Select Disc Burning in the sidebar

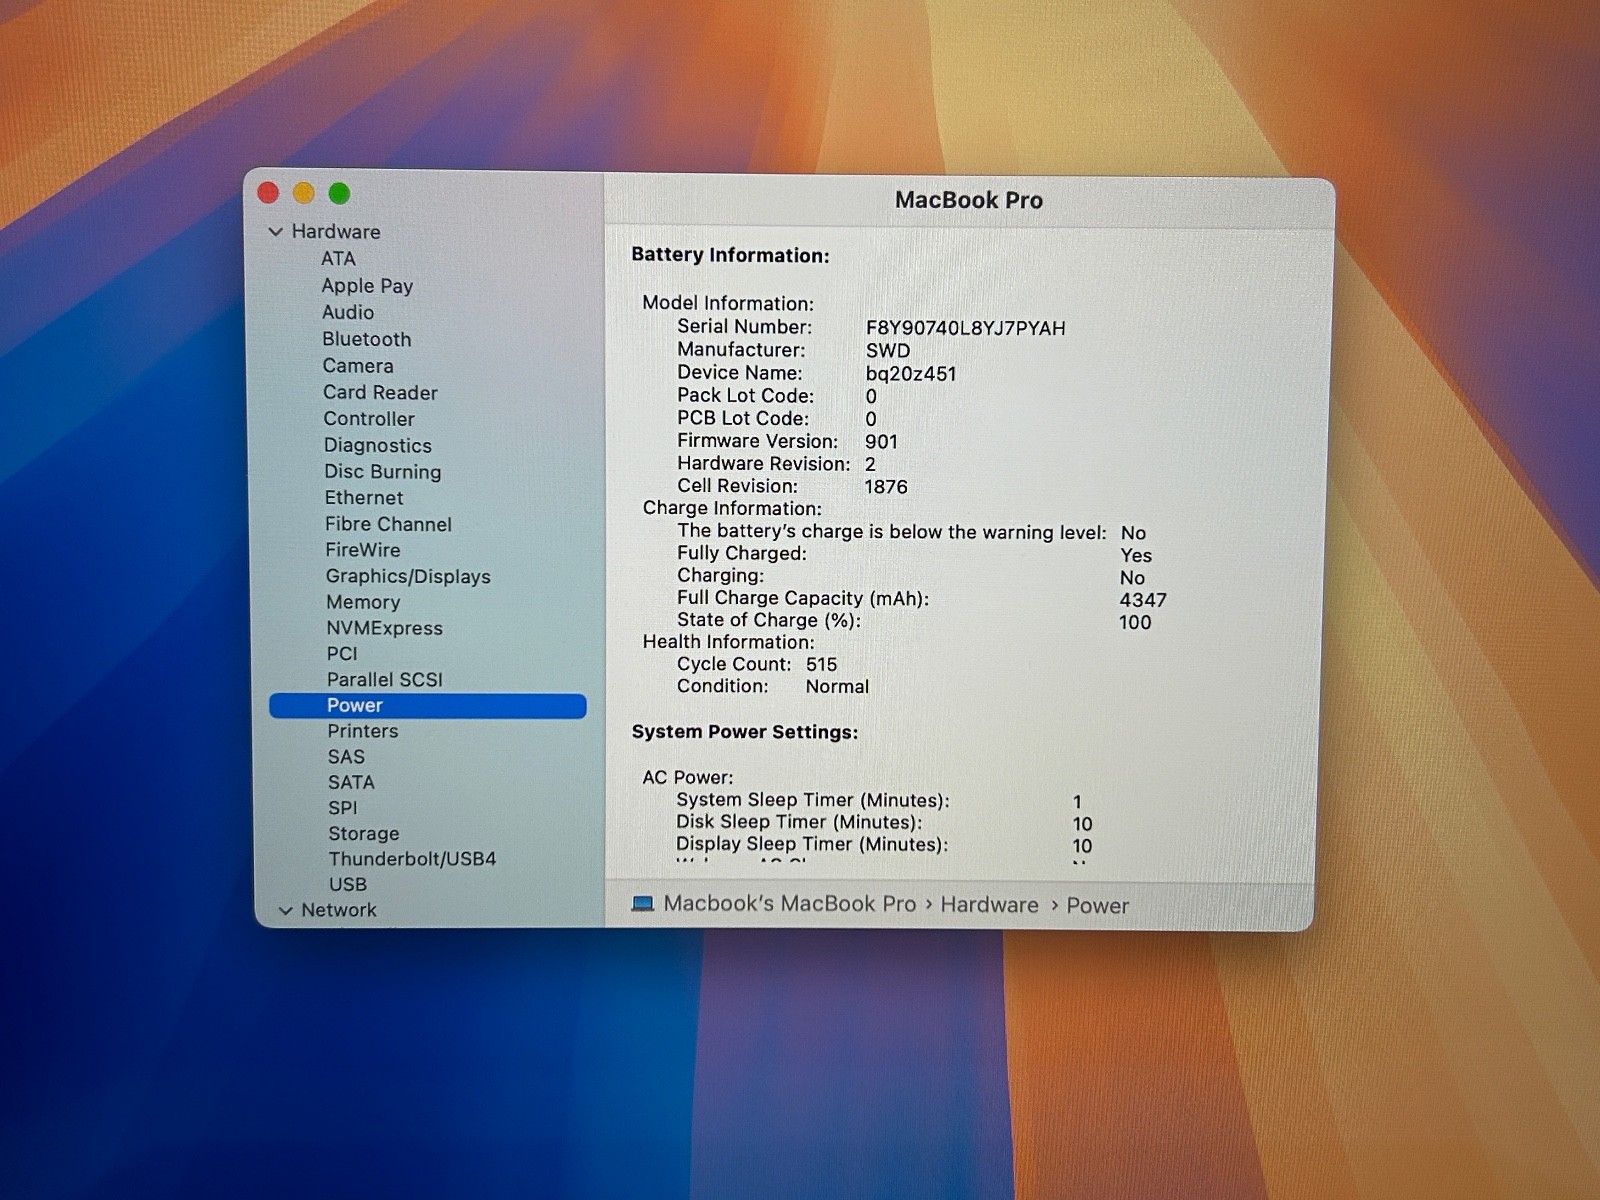coord(382,472)
